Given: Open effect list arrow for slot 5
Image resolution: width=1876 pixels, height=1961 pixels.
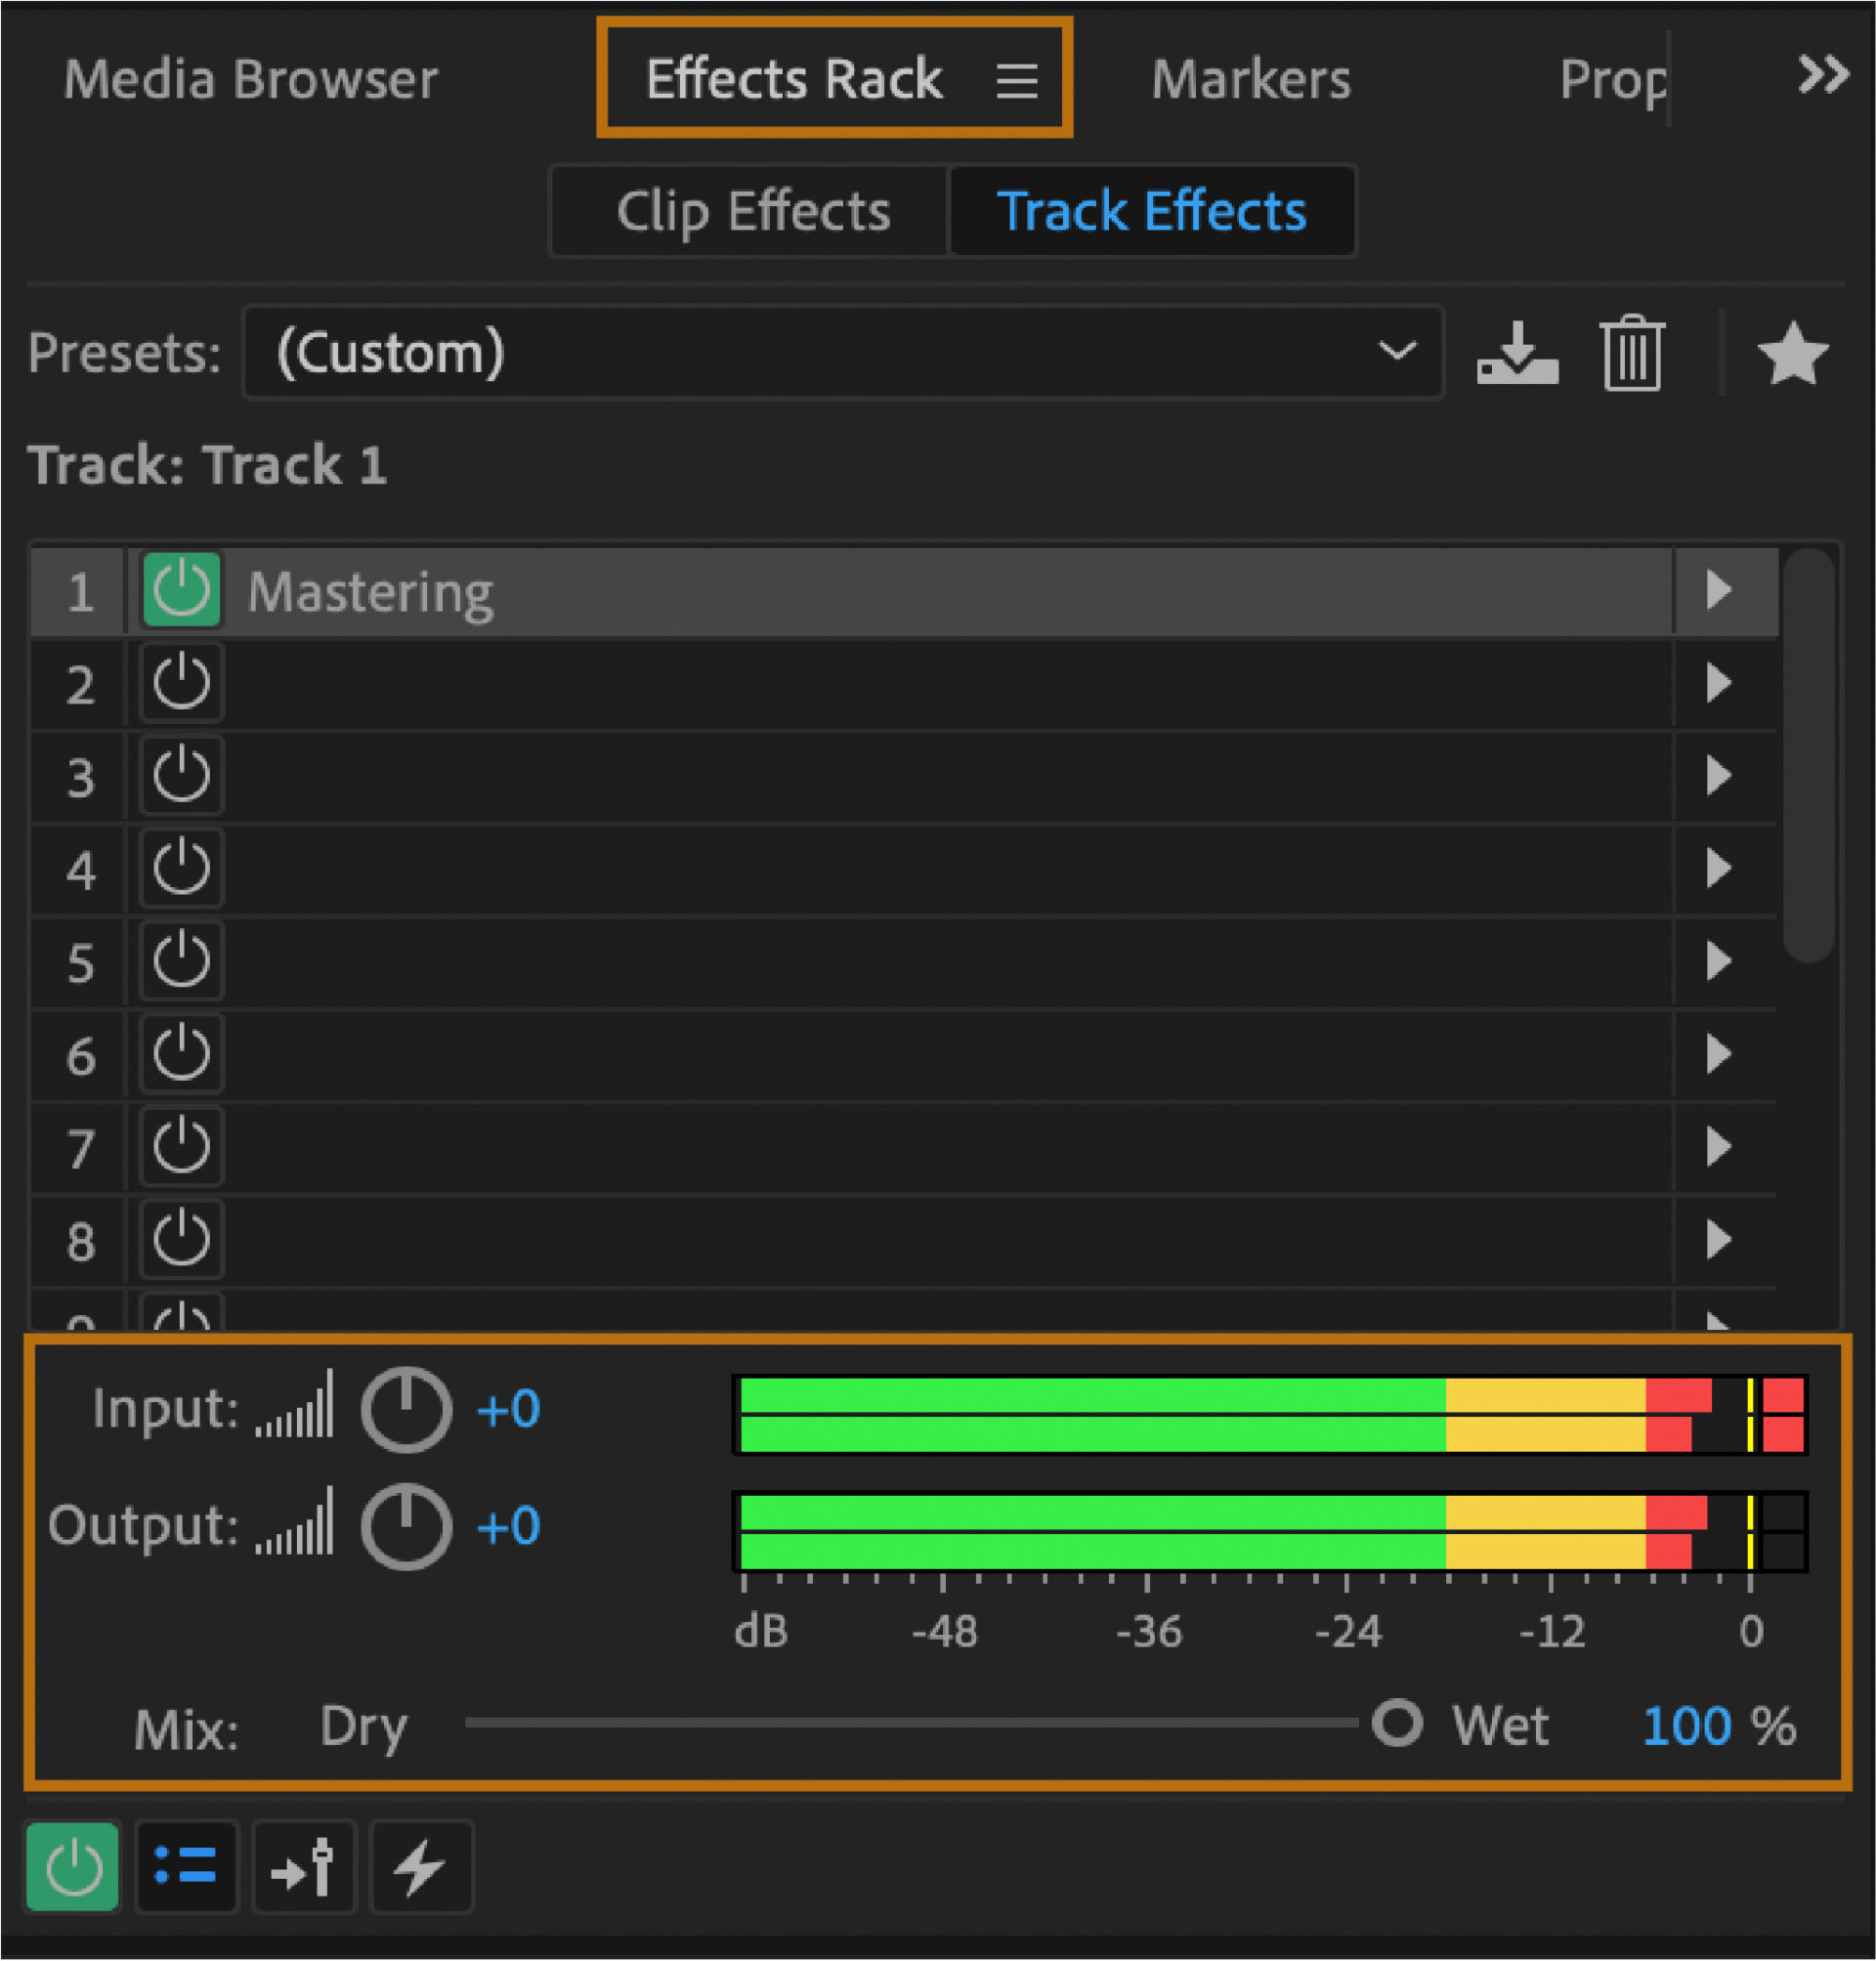Looking at the screenshot, I should (x=1718, y=961).
